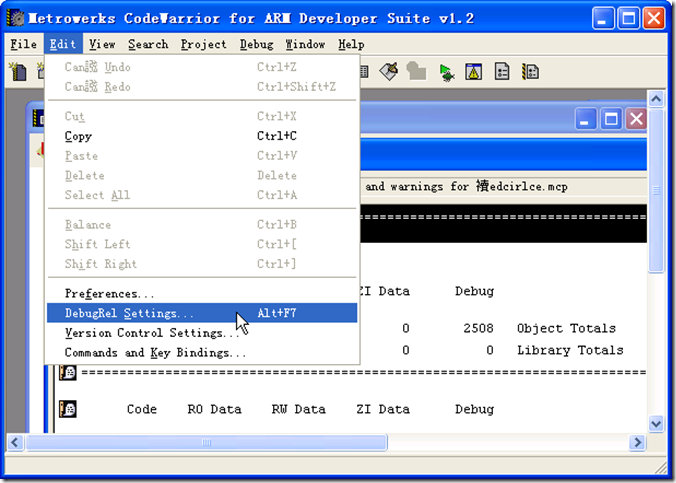
Task: Maximize the main CodeWarrior window
Action: tap(629, 18)
